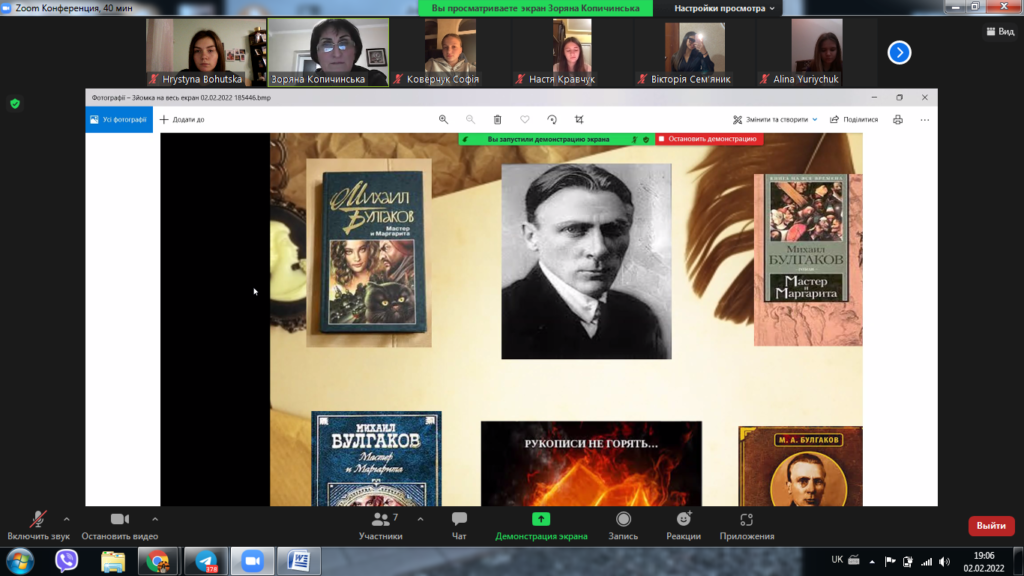This screenshot has width=1024, height=576.
Task: Stop video with Остановить видео
Action: (120, 526)
